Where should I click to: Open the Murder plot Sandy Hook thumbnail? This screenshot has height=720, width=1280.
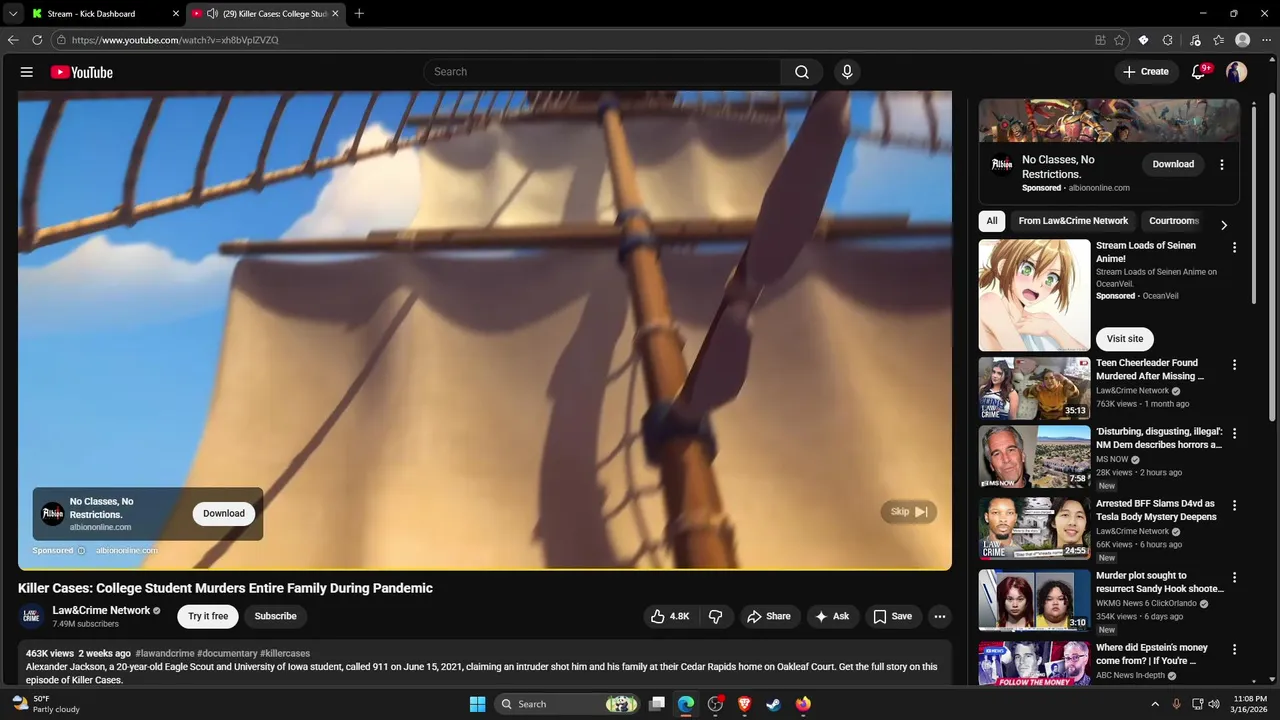click(x=1034, y=601)
